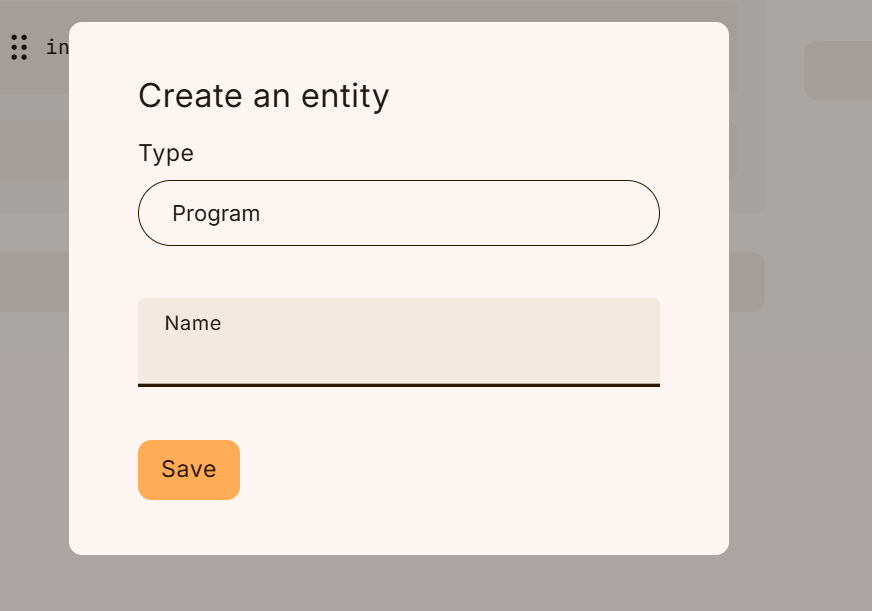Click the six-dot drag handle icon
The width and height of the screenshot is (872, 611).
[x=19, y=47]
